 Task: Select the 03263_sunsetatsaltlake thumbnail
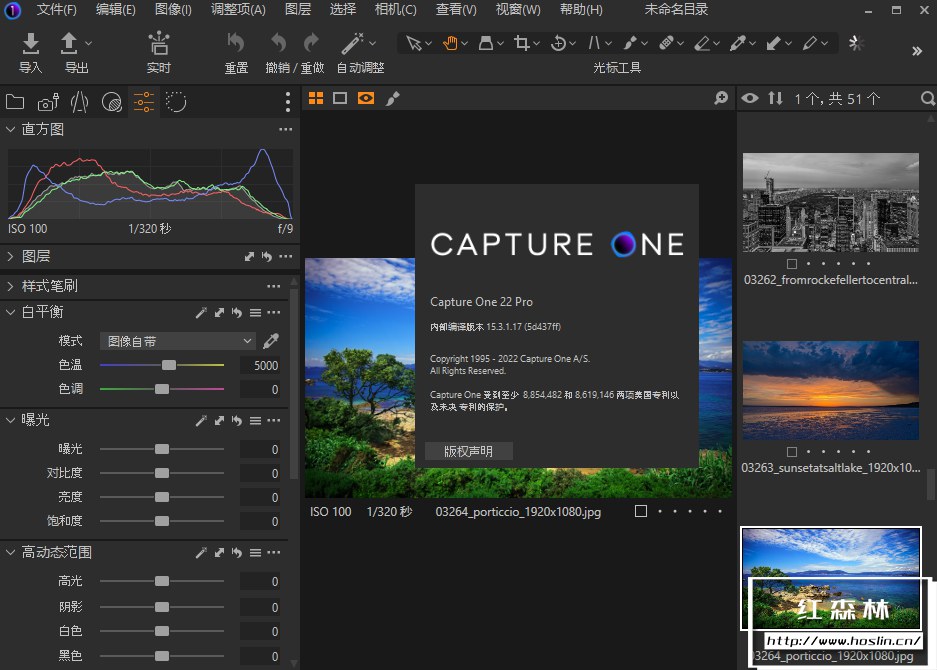coord(830,390)
